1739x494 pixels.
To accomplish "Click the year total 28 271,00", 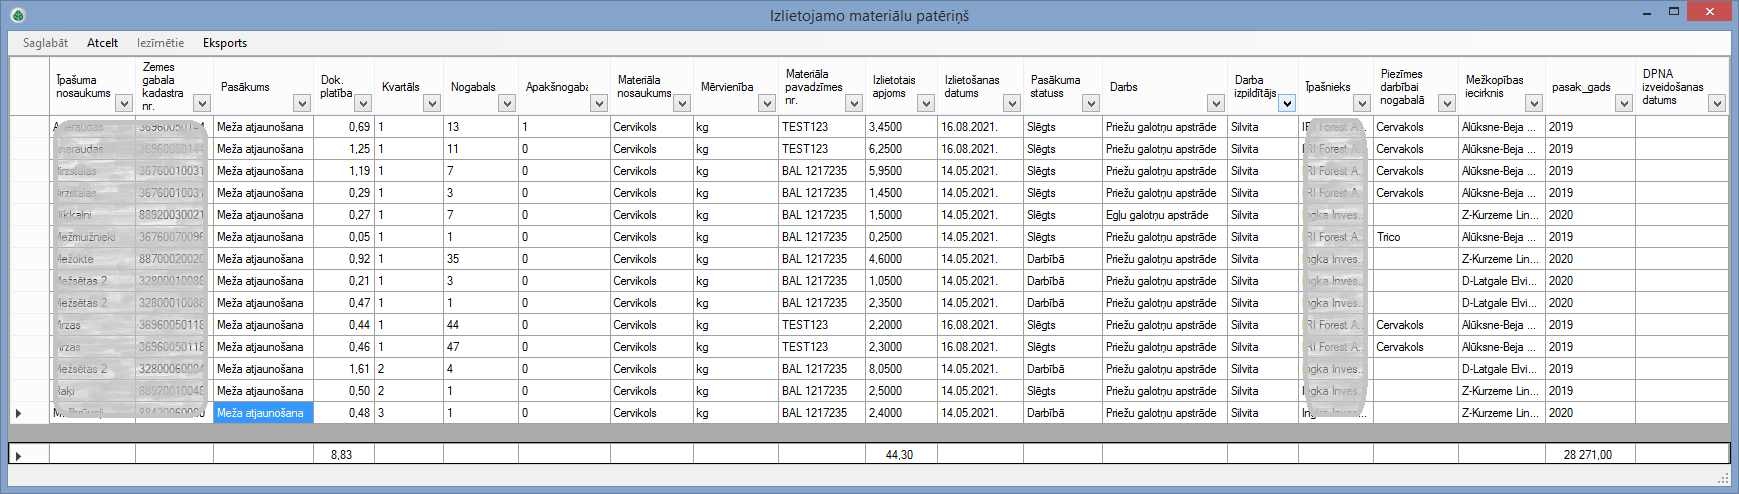I will pyautogui.click(x=1590, y=455).
